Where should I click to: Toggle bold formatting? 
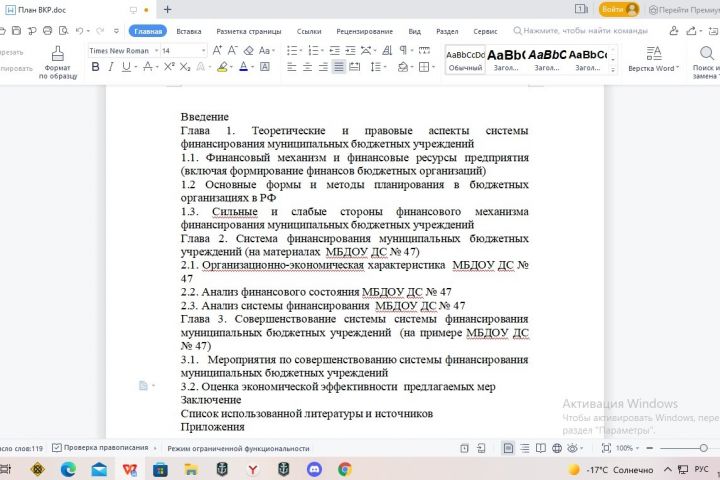pyautogui.click(x=96, y=67)
